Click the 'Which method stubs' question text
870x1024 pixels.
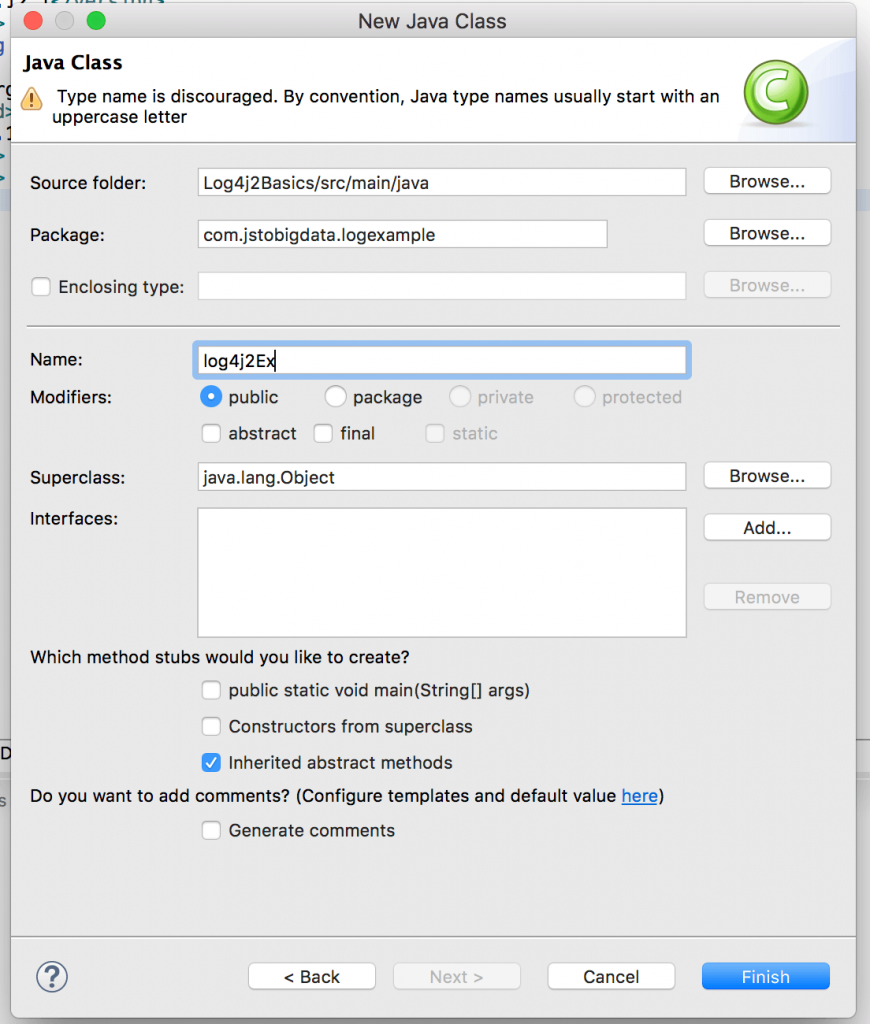[219, 656]
